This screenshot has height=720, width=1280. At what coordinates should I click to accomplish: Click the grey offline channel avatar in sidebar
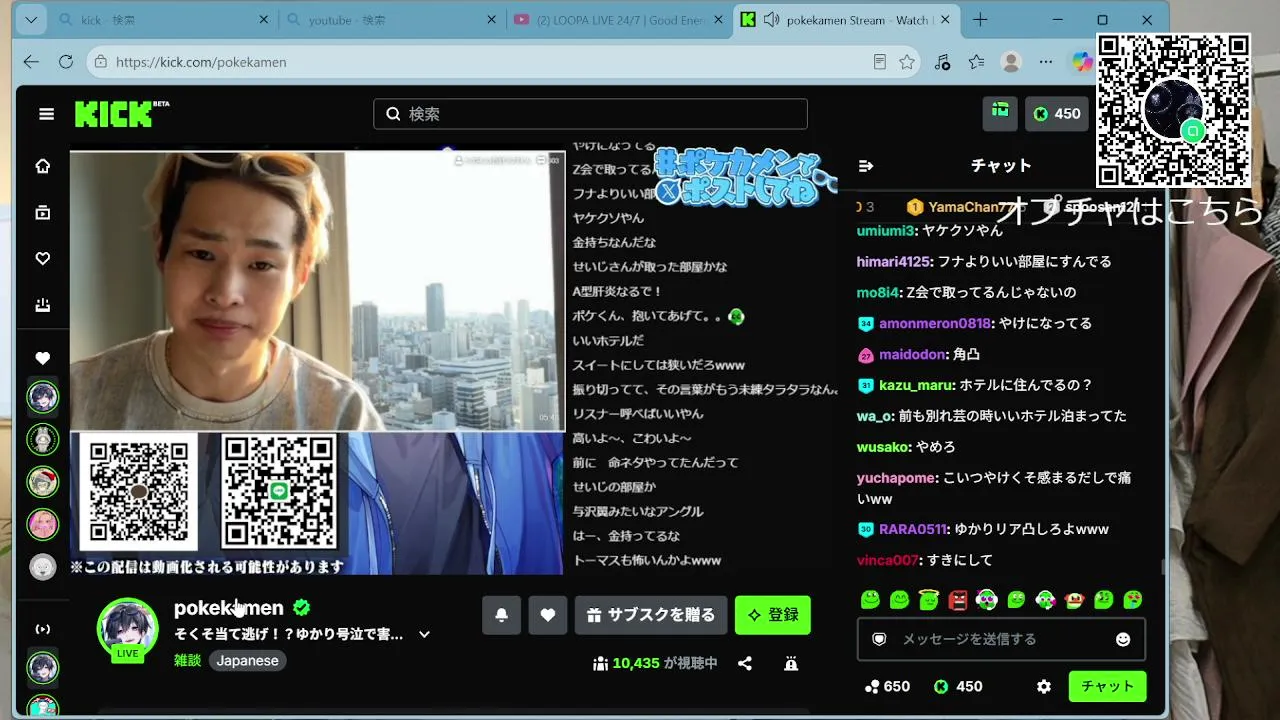pos(42,567)
